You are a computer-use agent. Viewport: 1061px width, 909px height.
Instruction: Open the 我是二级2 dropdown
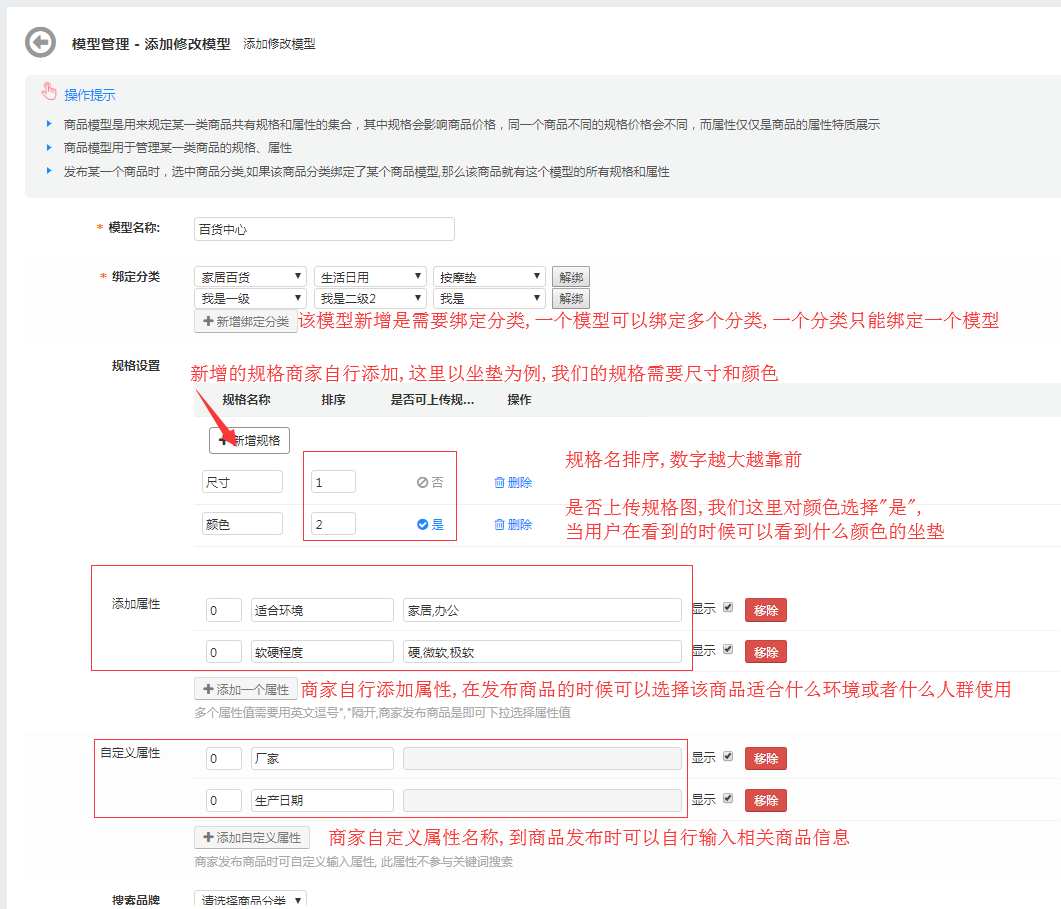click(x=370, y=298)
